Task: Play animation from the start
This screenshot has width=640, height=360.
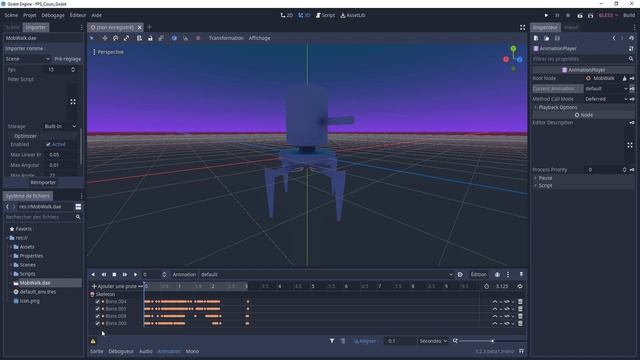Action: point(125,275)
